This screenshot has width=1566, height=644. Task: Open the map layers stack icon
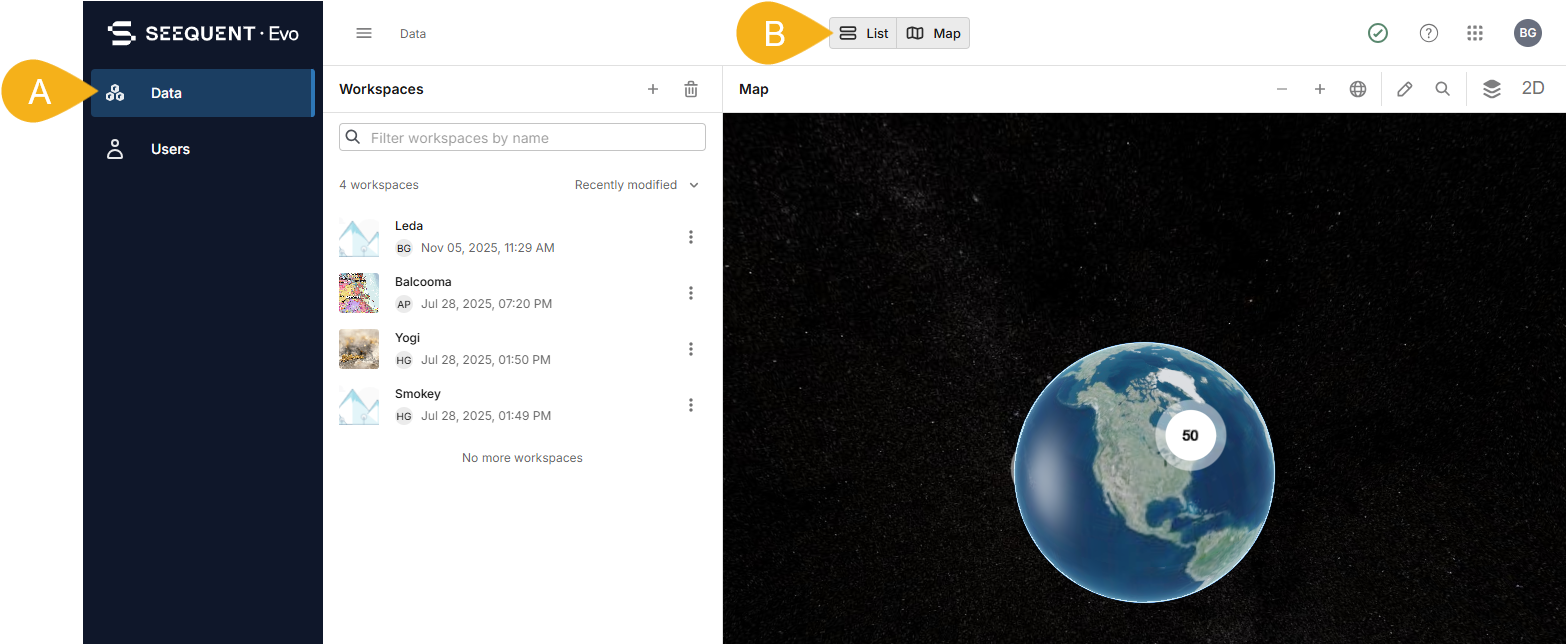pyautogui.click(x=1492, y=89)
